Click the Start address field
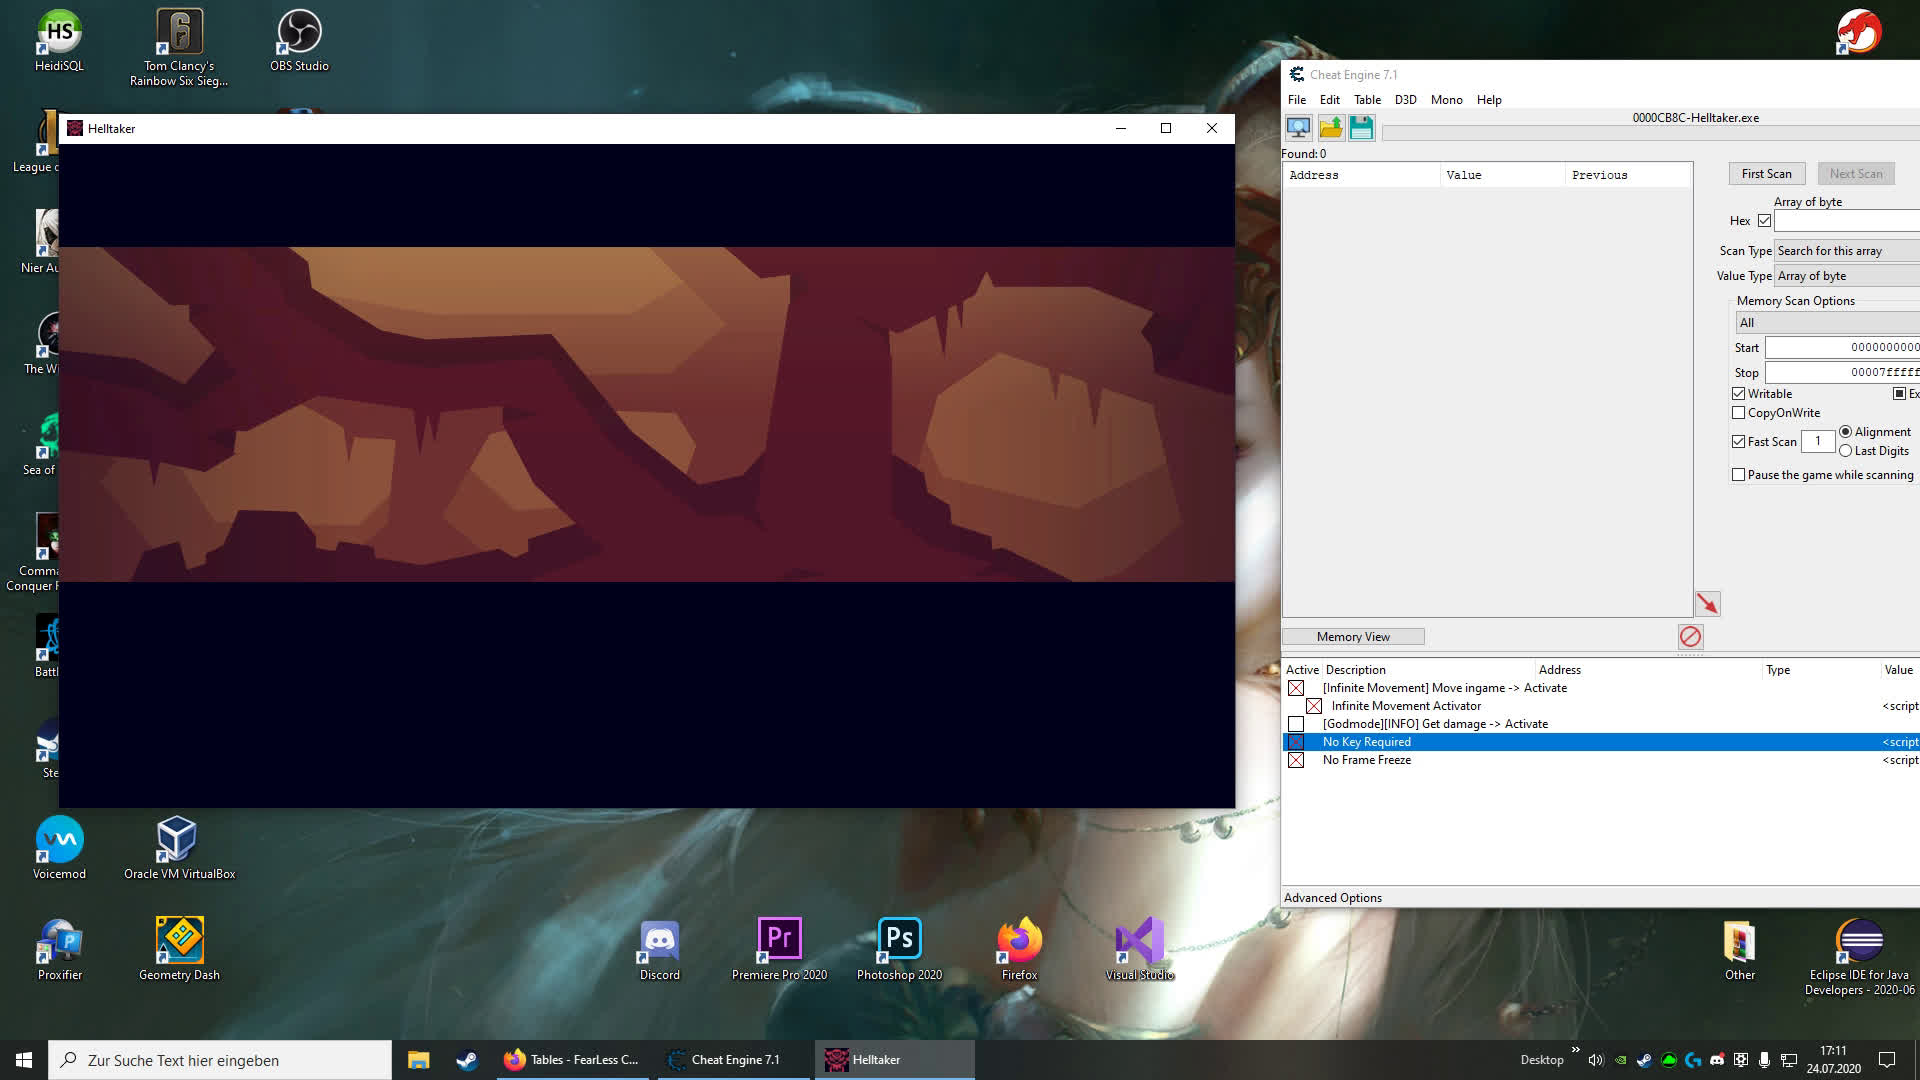Viewport: 1920px width, 1080px height. tap(1842, 348)
